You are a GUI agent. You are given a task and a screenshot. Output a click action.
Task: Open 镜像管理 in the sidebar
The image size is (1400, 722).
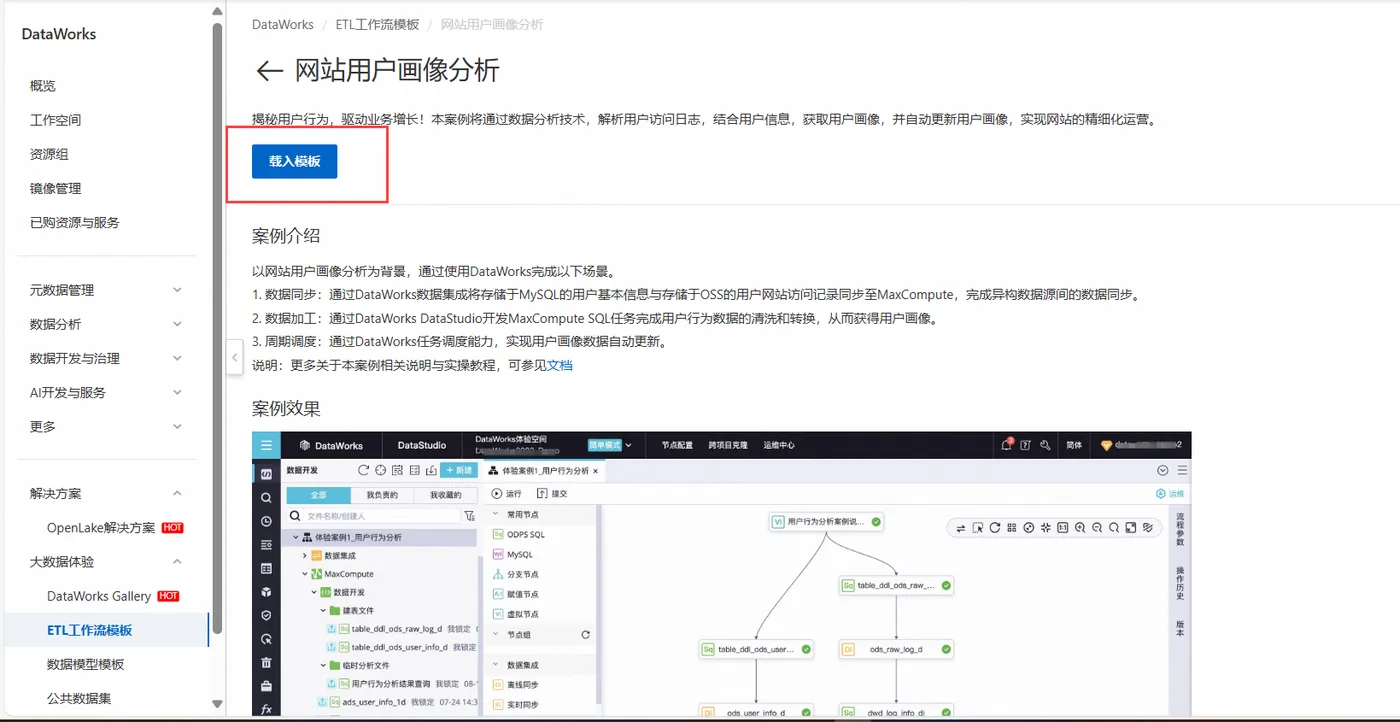point(56,188)
